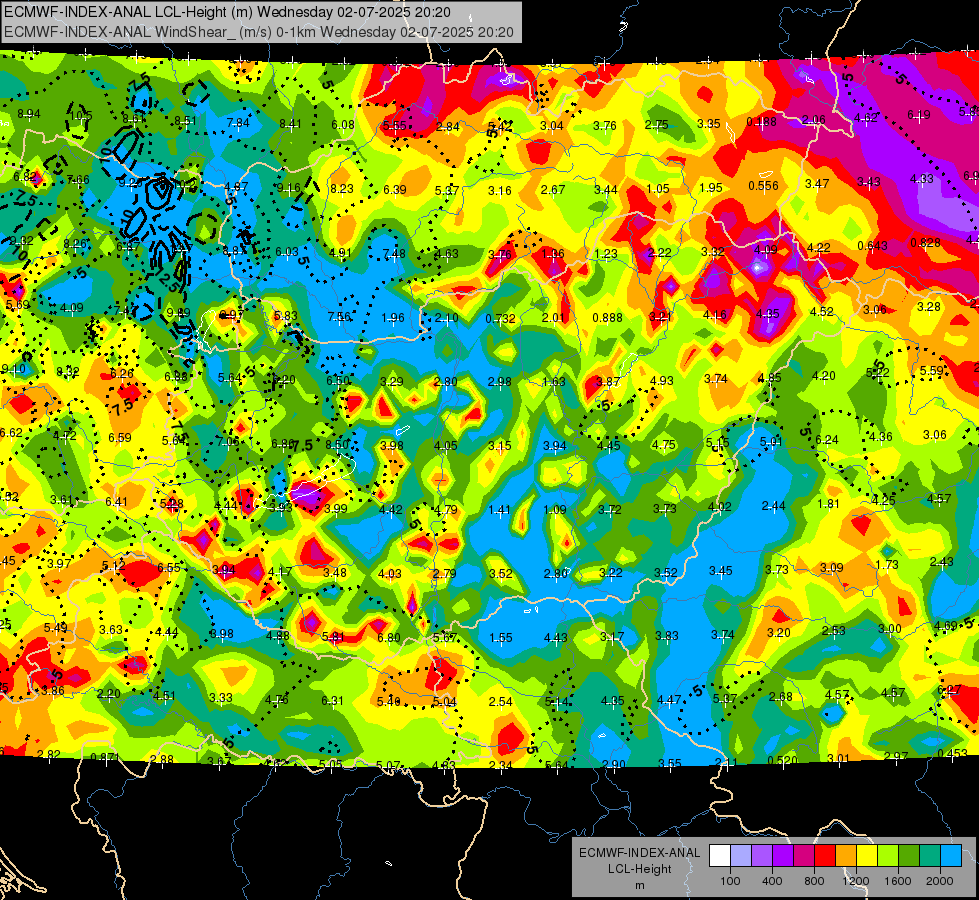Screen dimensions: 979x900
Task: Click the sky blue legend swatch
Action: [x=950, y=856]
